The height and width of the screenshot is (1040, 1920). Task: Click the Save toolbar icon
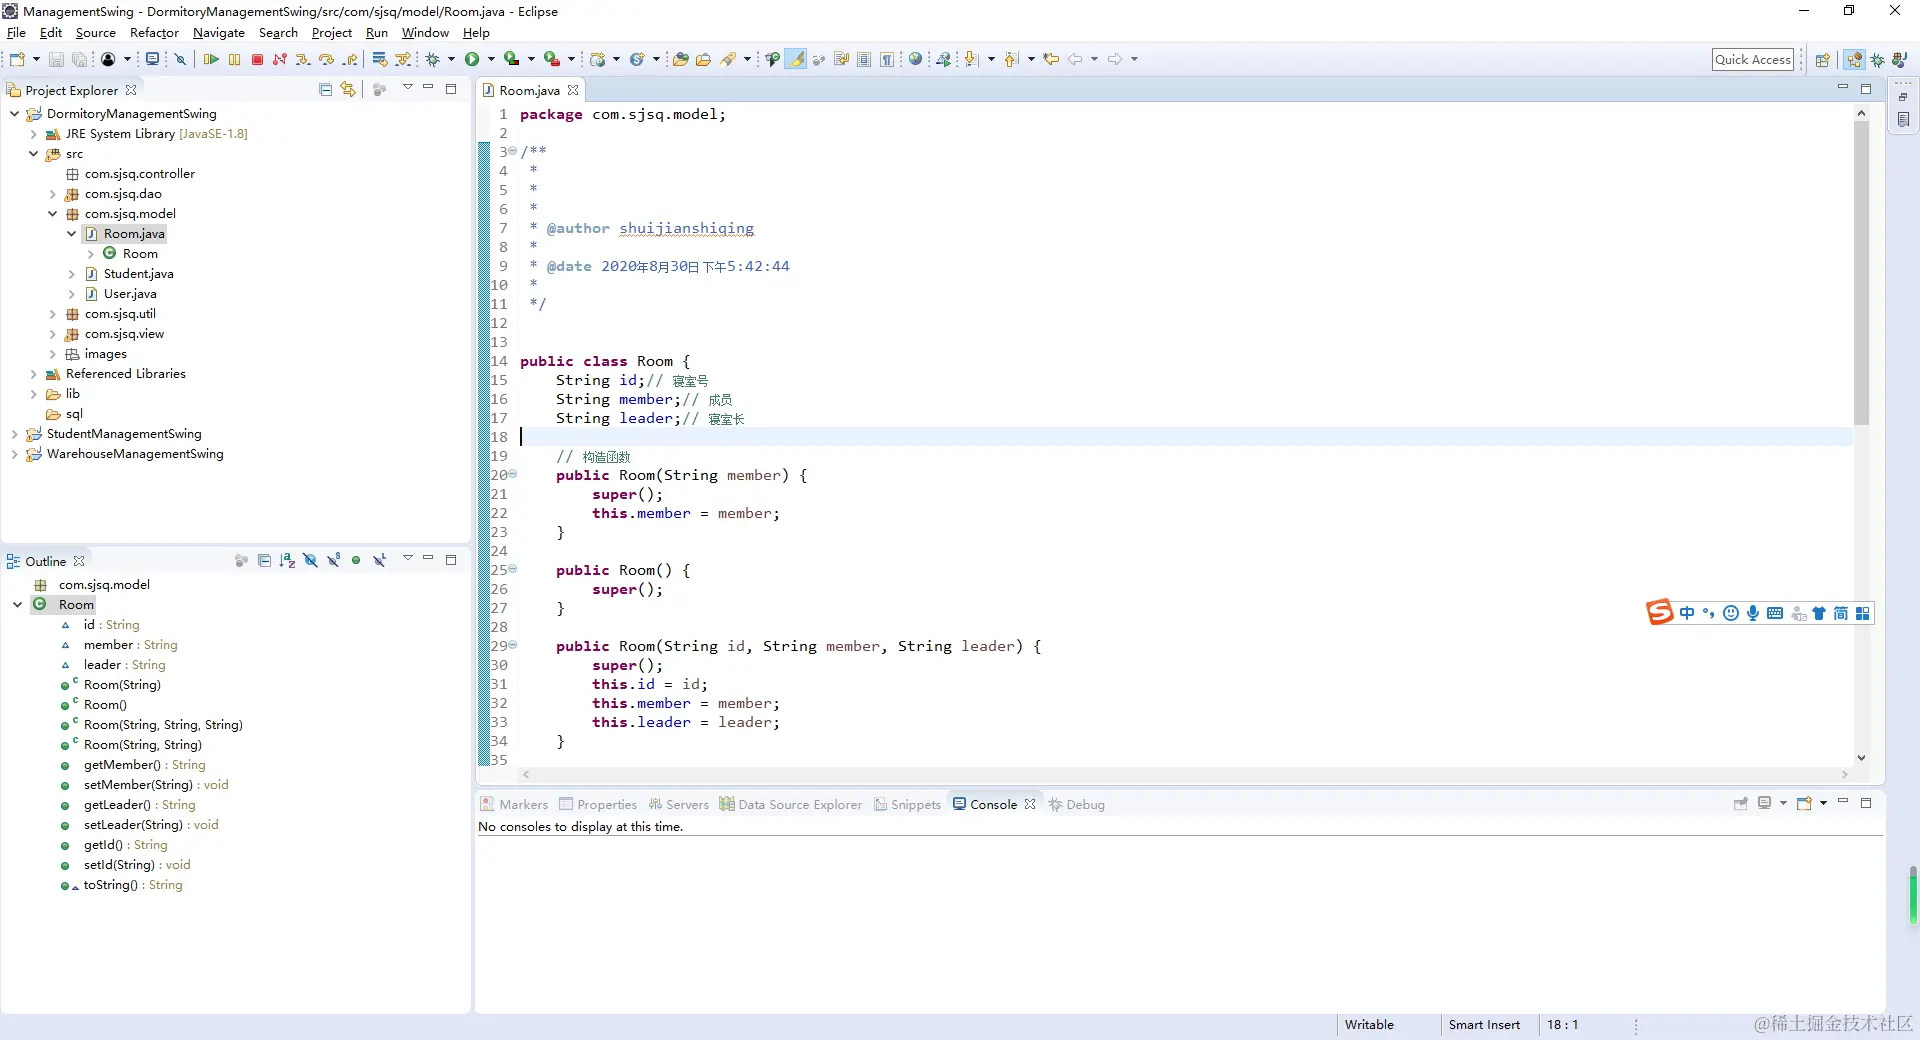coord(56,59)
